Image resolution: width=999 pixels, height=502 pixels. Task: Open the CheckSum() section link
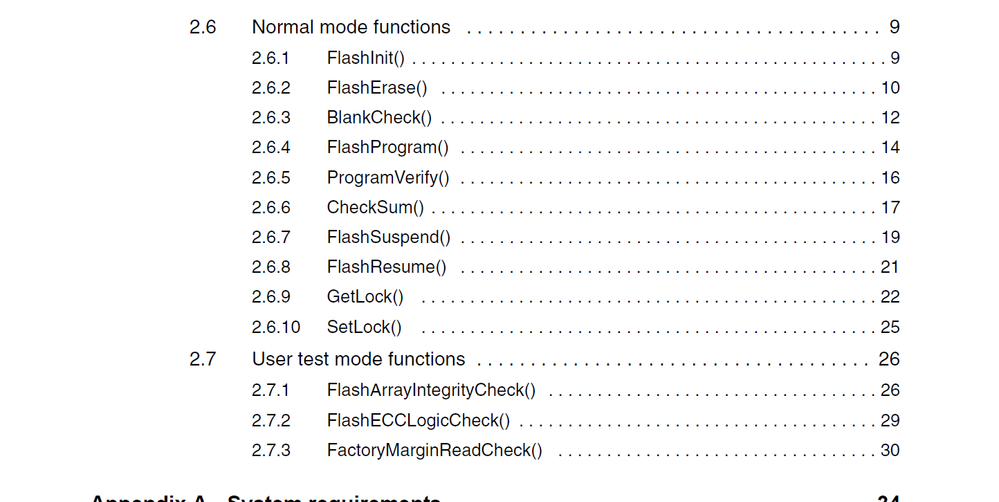tap(376, 208)
